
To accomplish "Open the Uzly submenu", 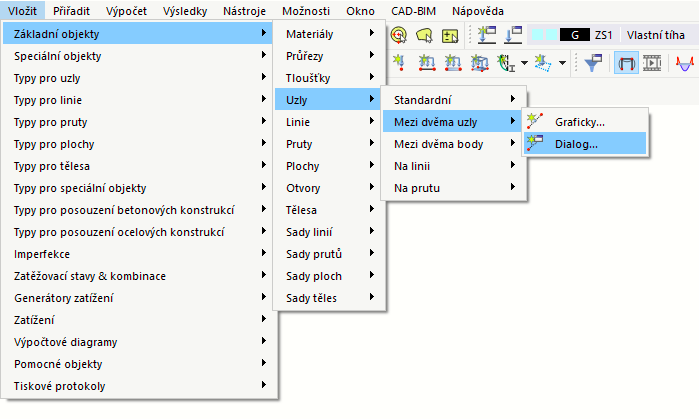I will (x=329, y=100).
